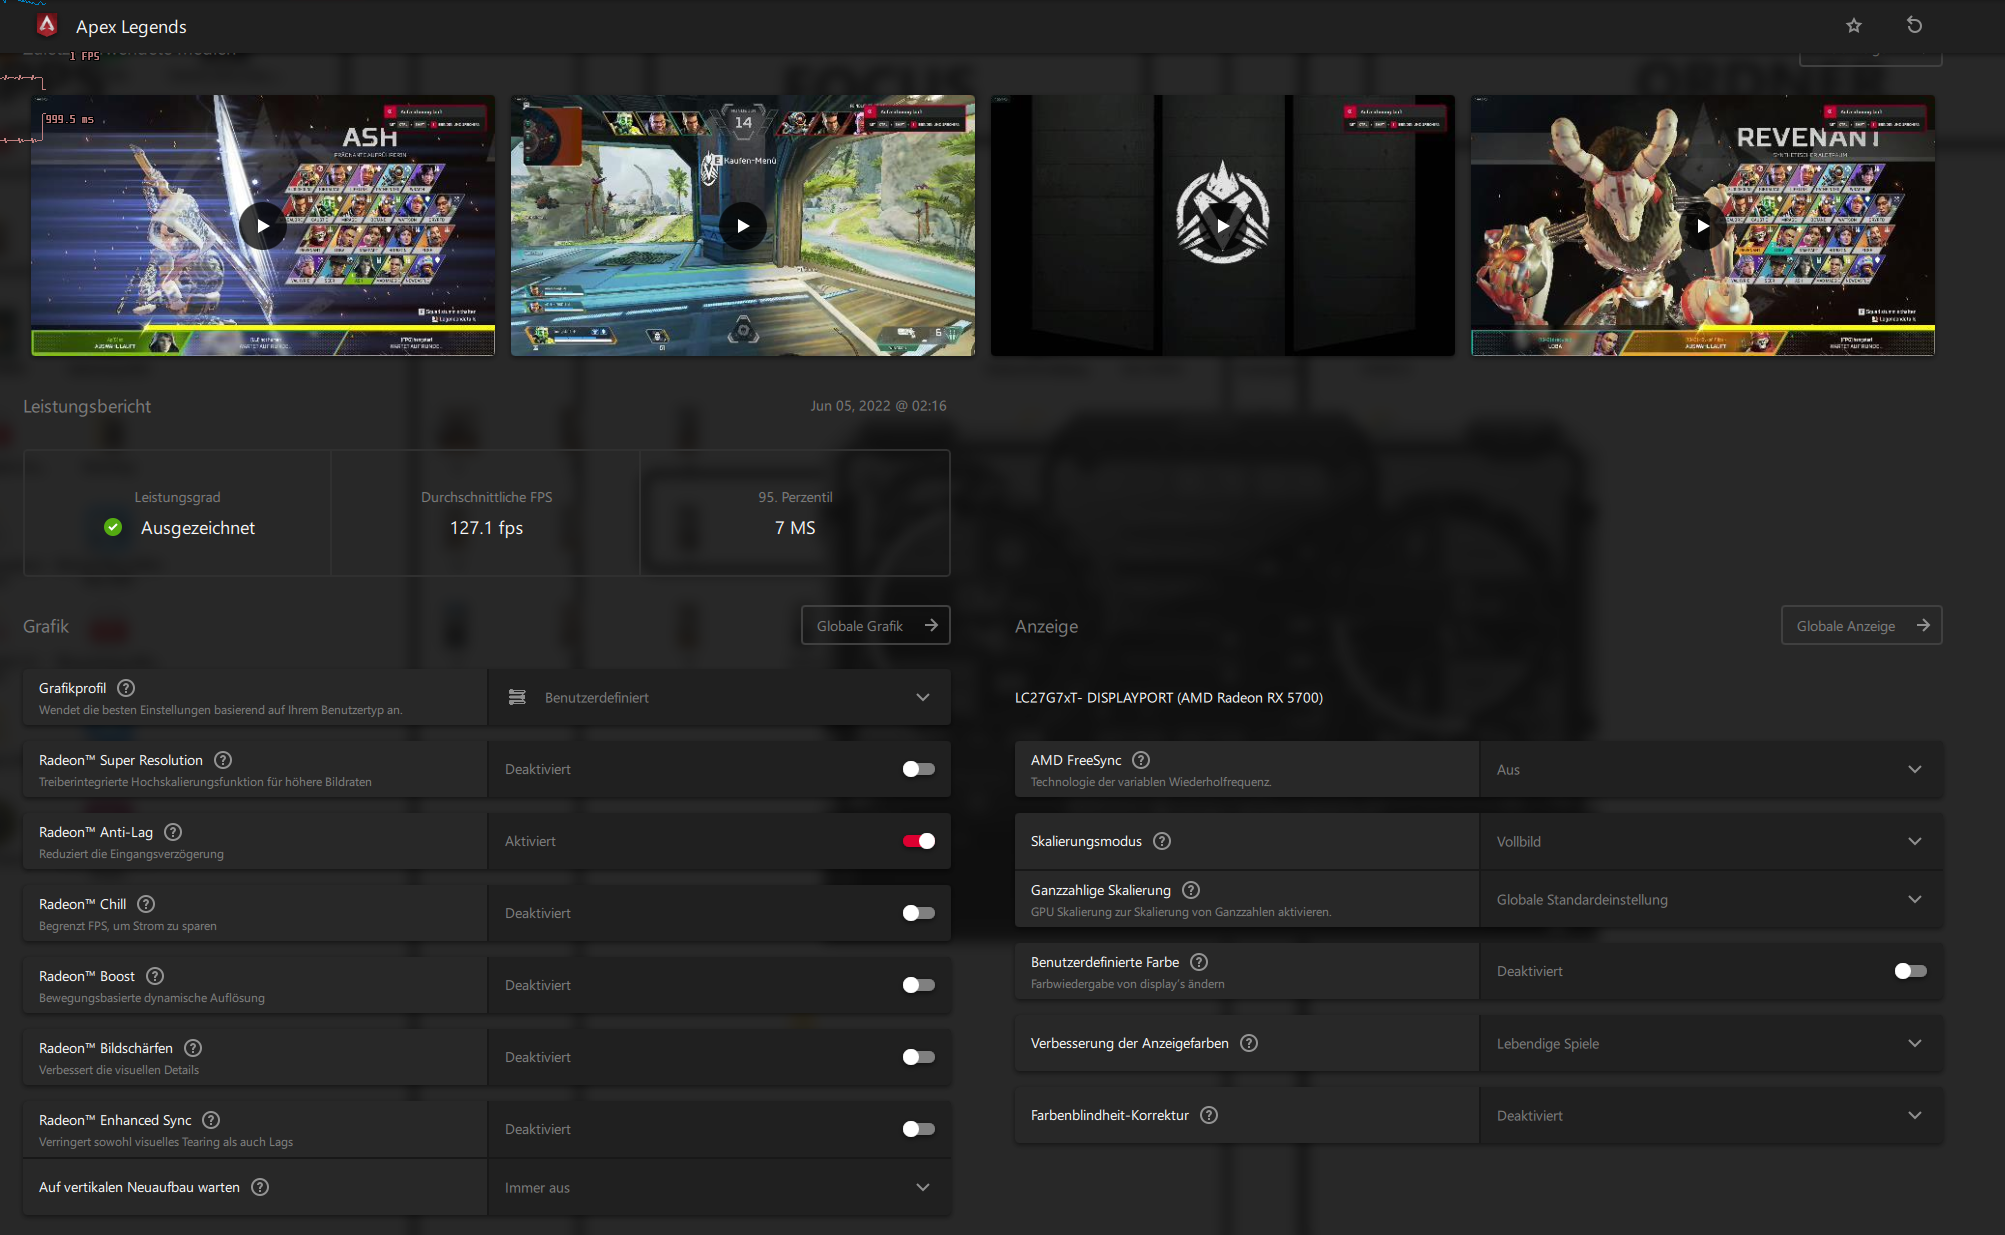Screen dimensions: 2005x1235
Task: Click the Globale Anzeige button
Action: [x=1861, y=625]
